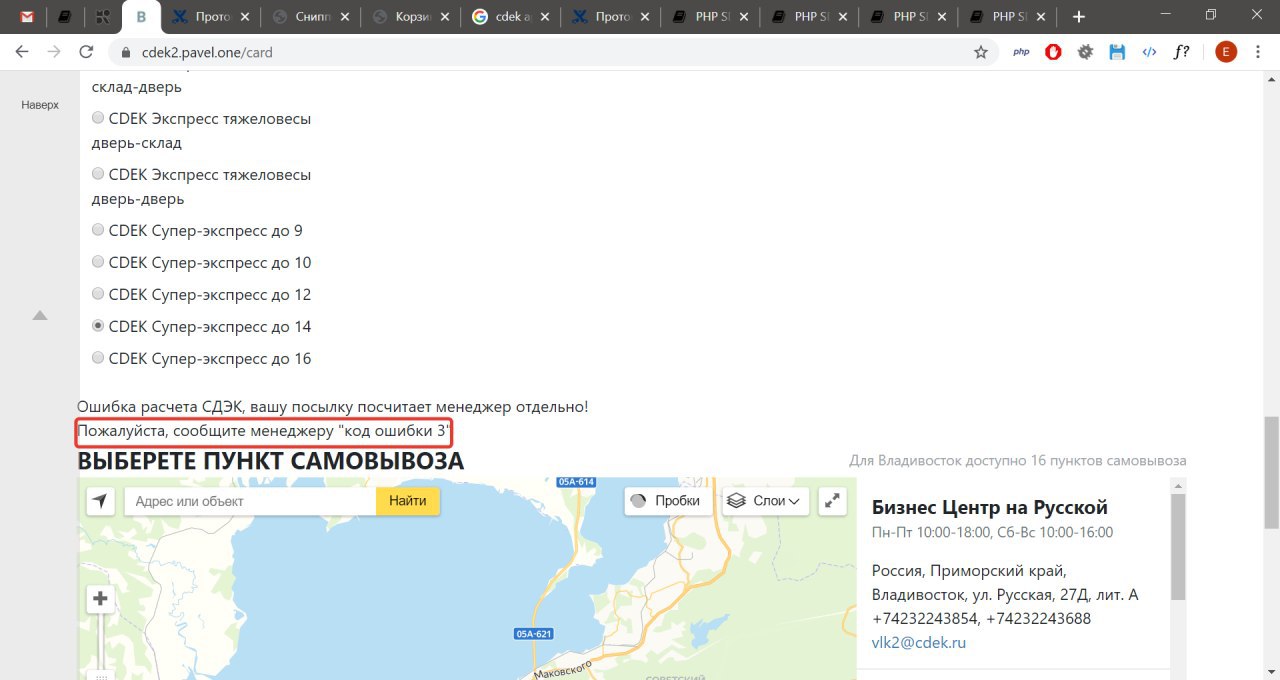Screen dimensions: 1280x680
Task: Switch to the pinned Gmail tab
Action: pyautogui.click(x=27, y=17)
